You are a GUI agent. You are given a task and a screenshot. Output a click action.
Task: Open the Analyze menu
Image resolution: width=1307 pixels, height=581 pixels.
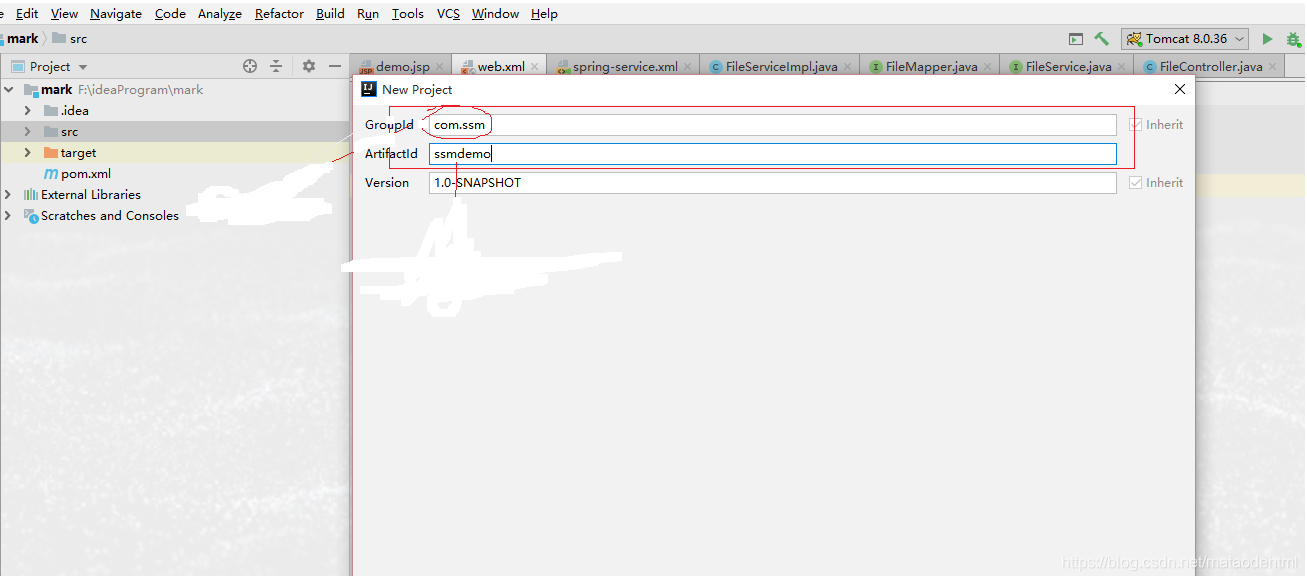[220, 14]
